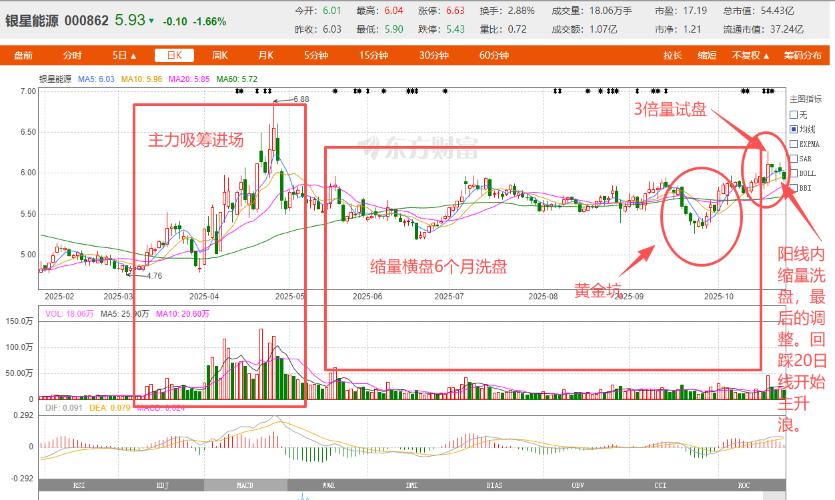This screenshot has height=500, width=835.
Task: Check the 无 main indicator box
Action: tap(793, 114)
